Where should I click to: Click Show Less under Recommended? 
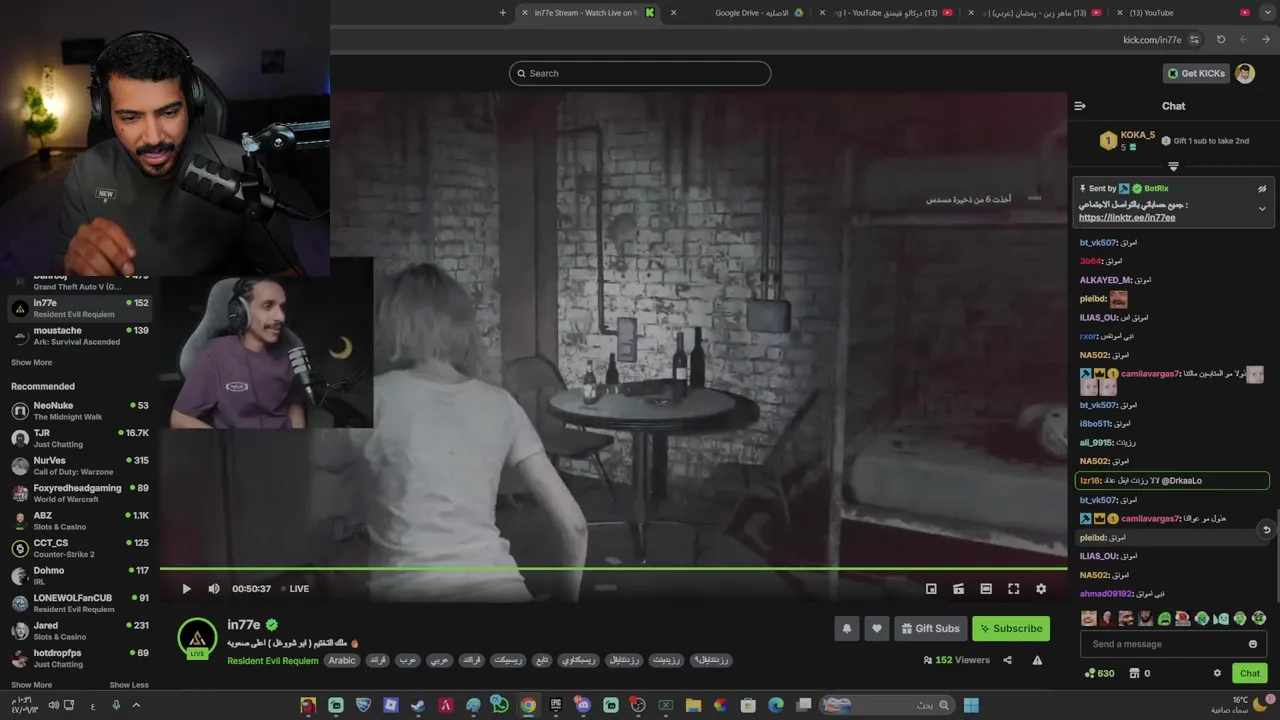point(129,685)
